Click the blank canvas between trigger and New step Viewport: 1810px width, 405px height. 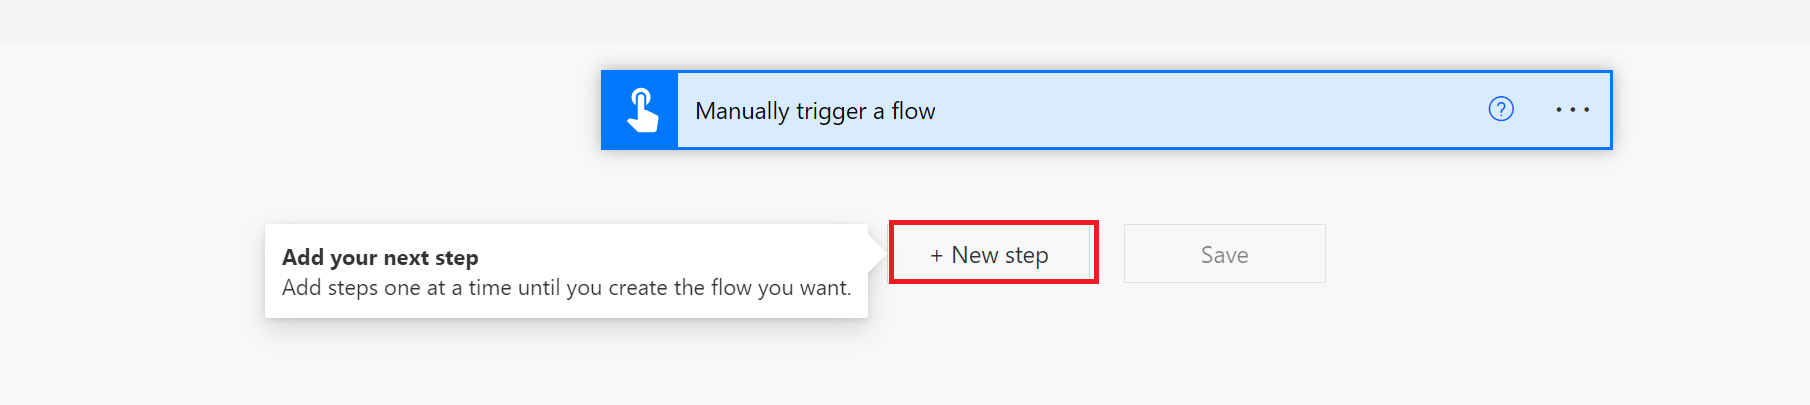click(x=1000, y=185)
